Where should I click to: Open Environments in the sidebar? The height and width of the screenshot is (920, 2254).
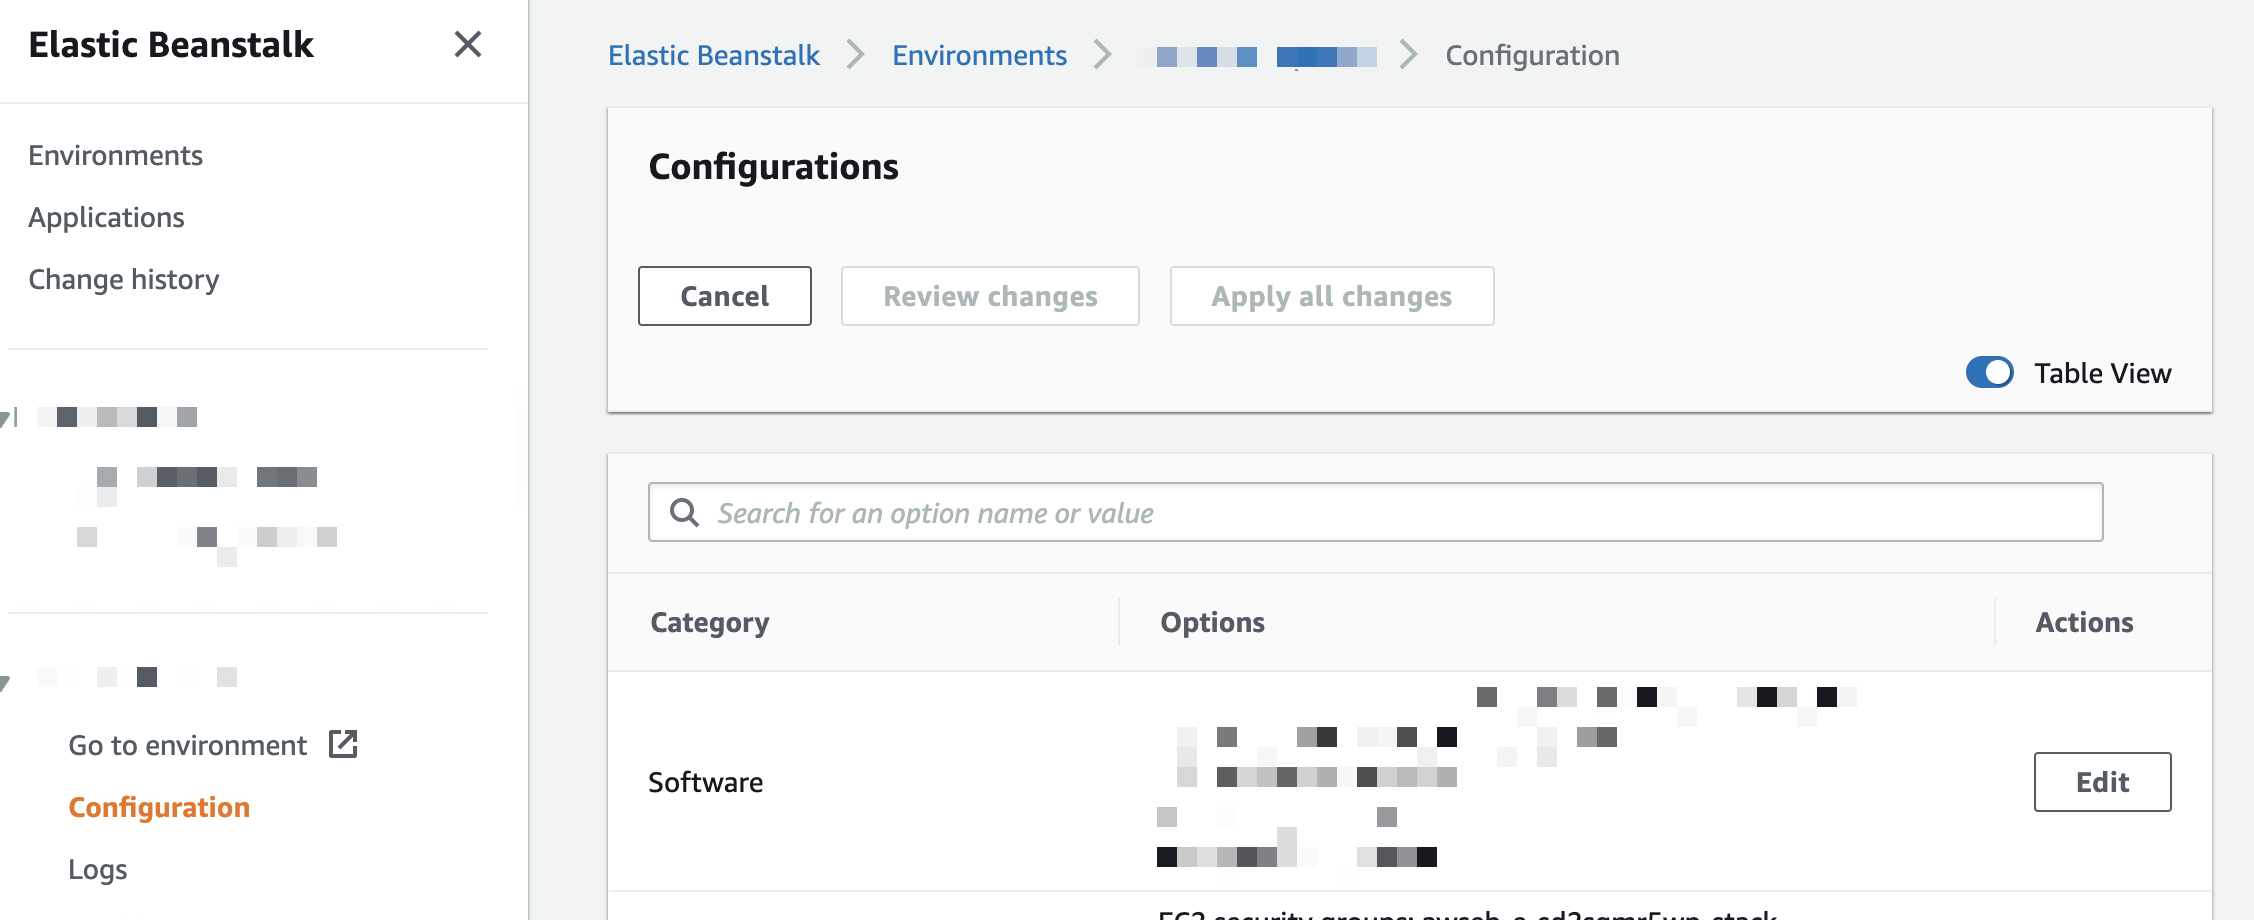115,155
